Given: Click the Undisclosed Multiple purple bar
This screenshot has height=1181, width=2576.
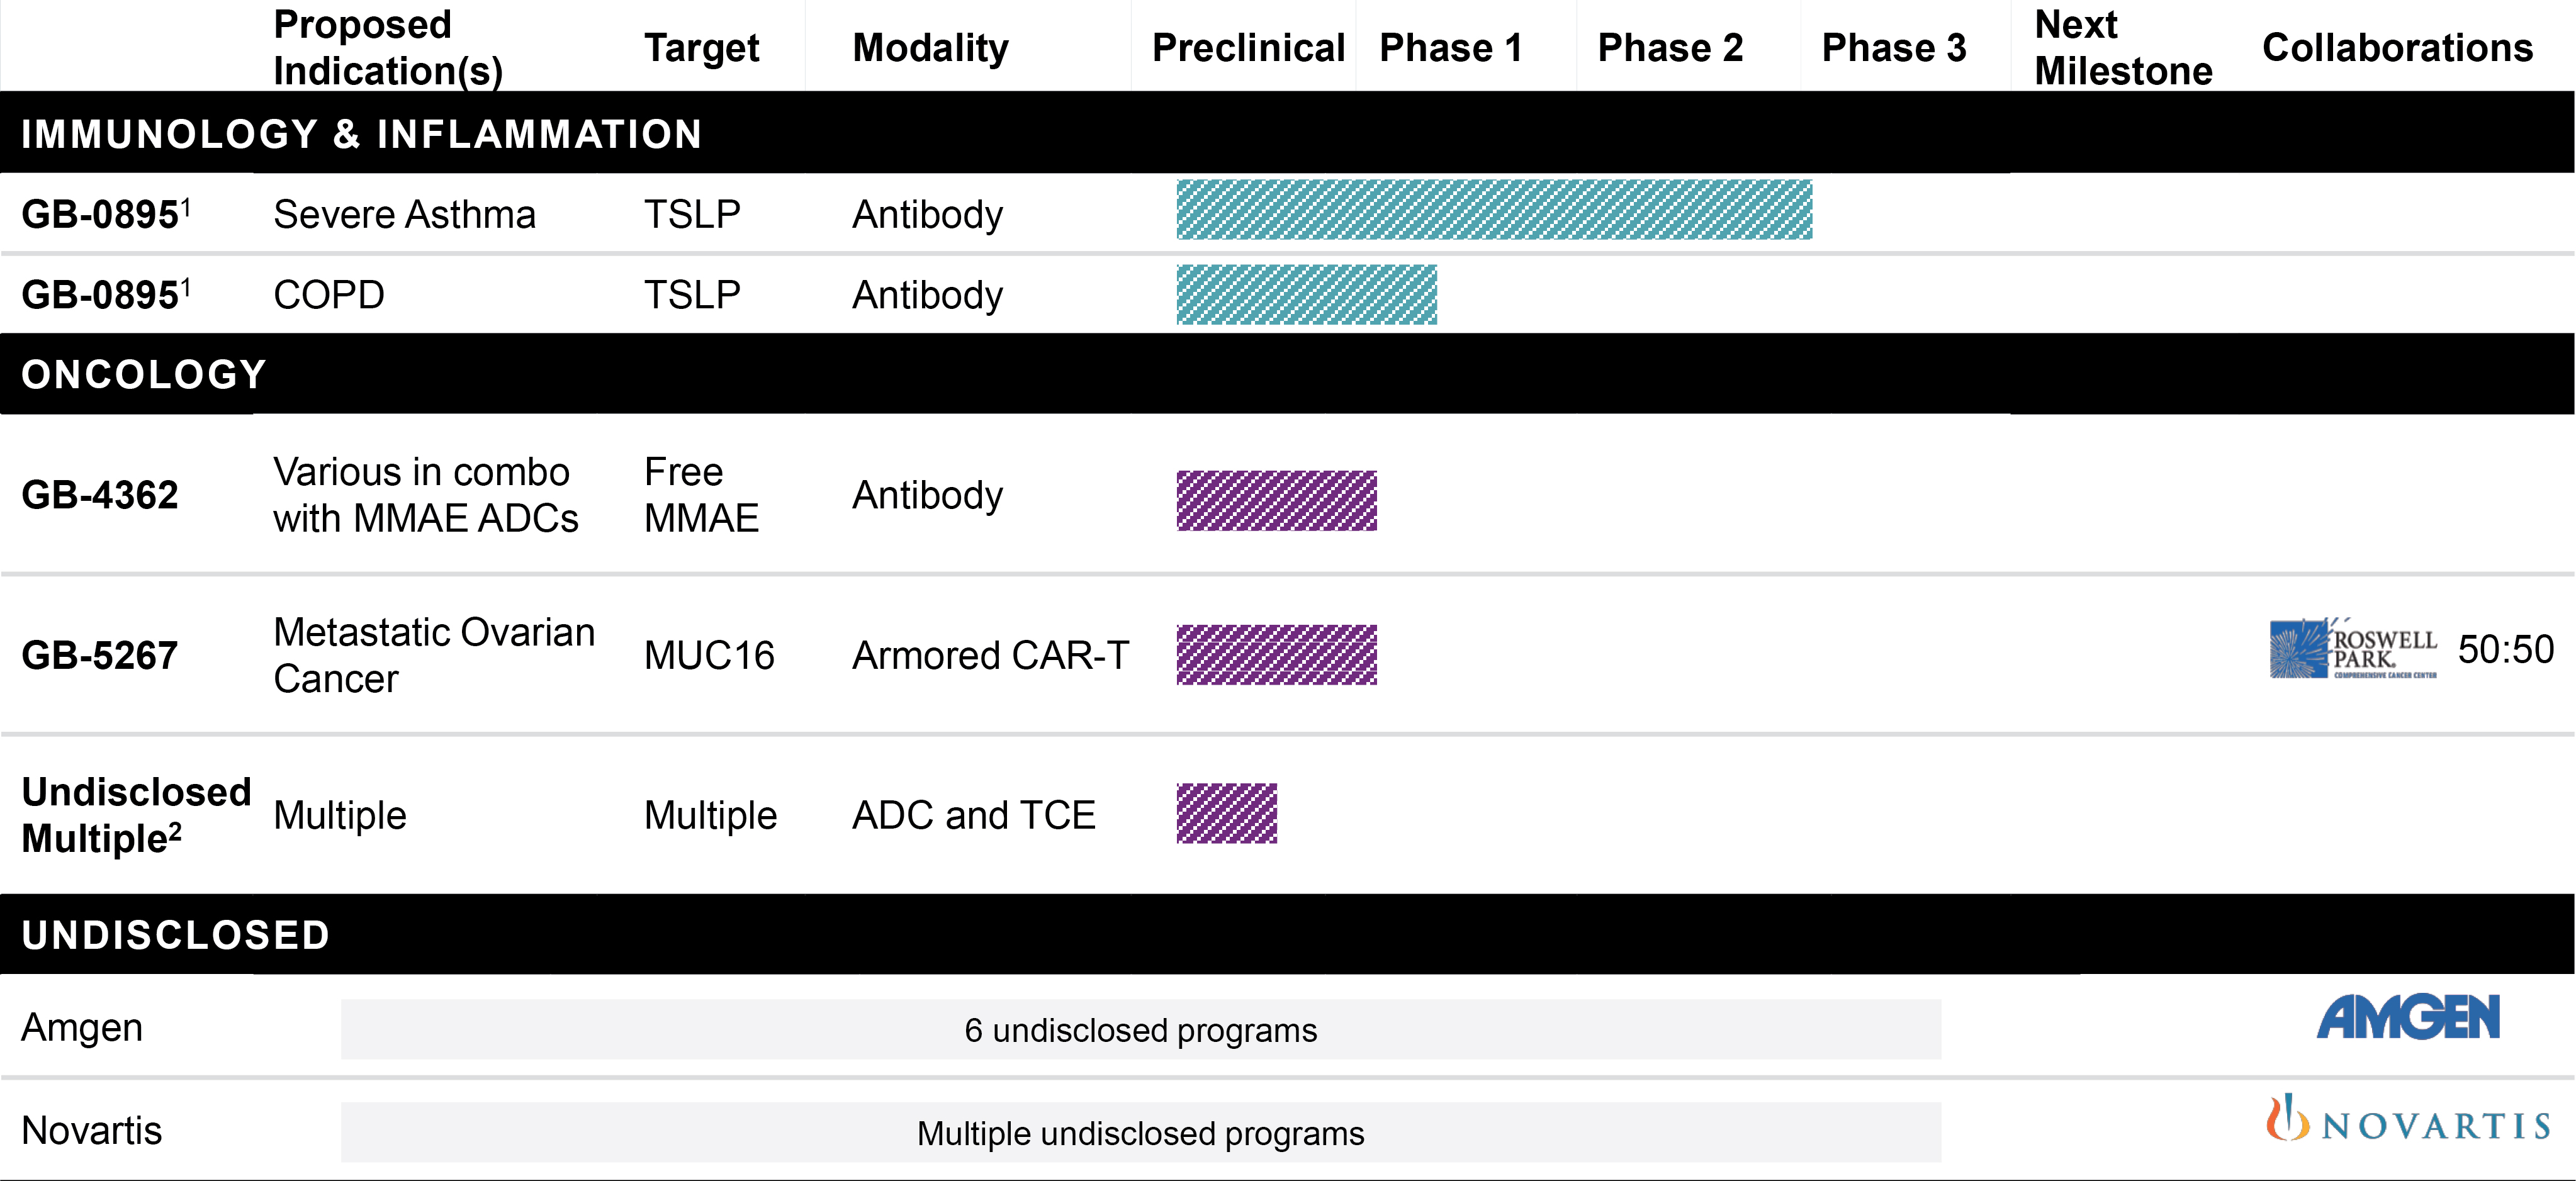Looking at the screenshot, I should [1226, 813].
